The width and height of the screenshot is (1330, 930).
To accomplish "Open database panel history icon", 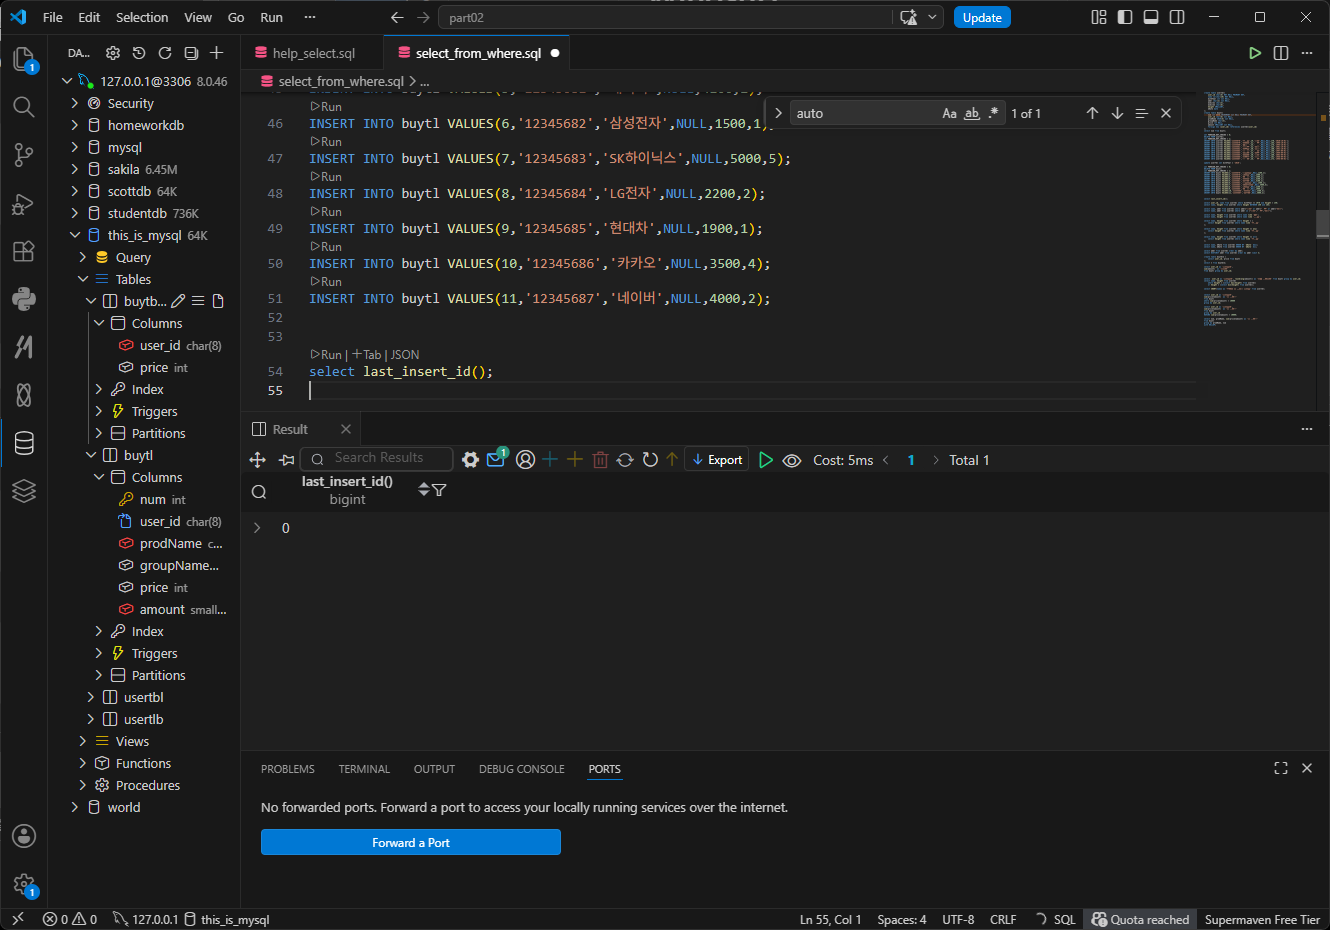I will click(139, 53).
